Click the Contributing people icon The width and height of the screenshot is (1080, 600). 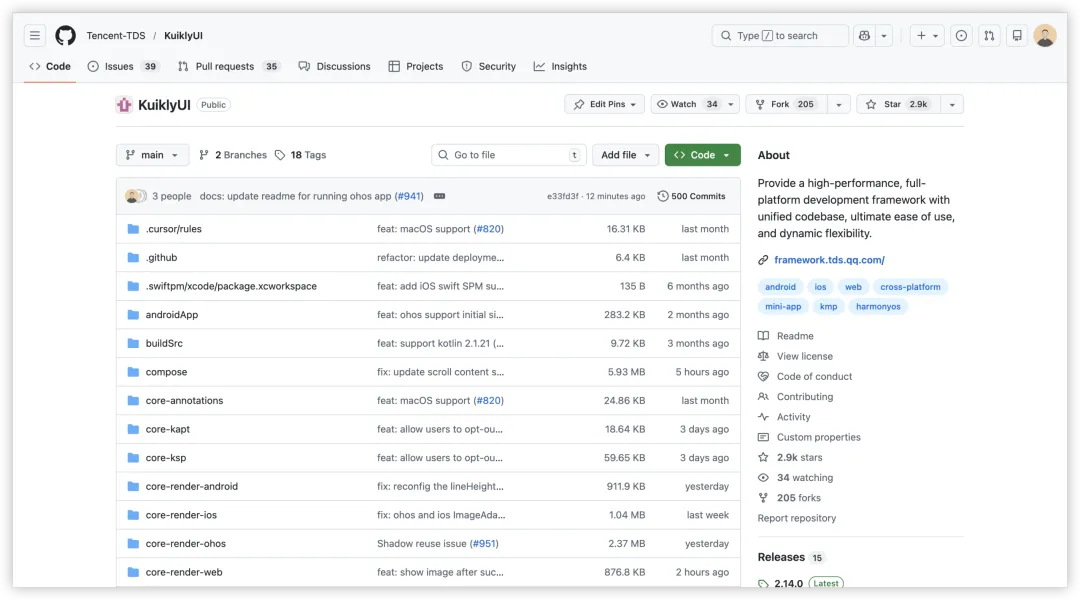click(x=763, y=397)
